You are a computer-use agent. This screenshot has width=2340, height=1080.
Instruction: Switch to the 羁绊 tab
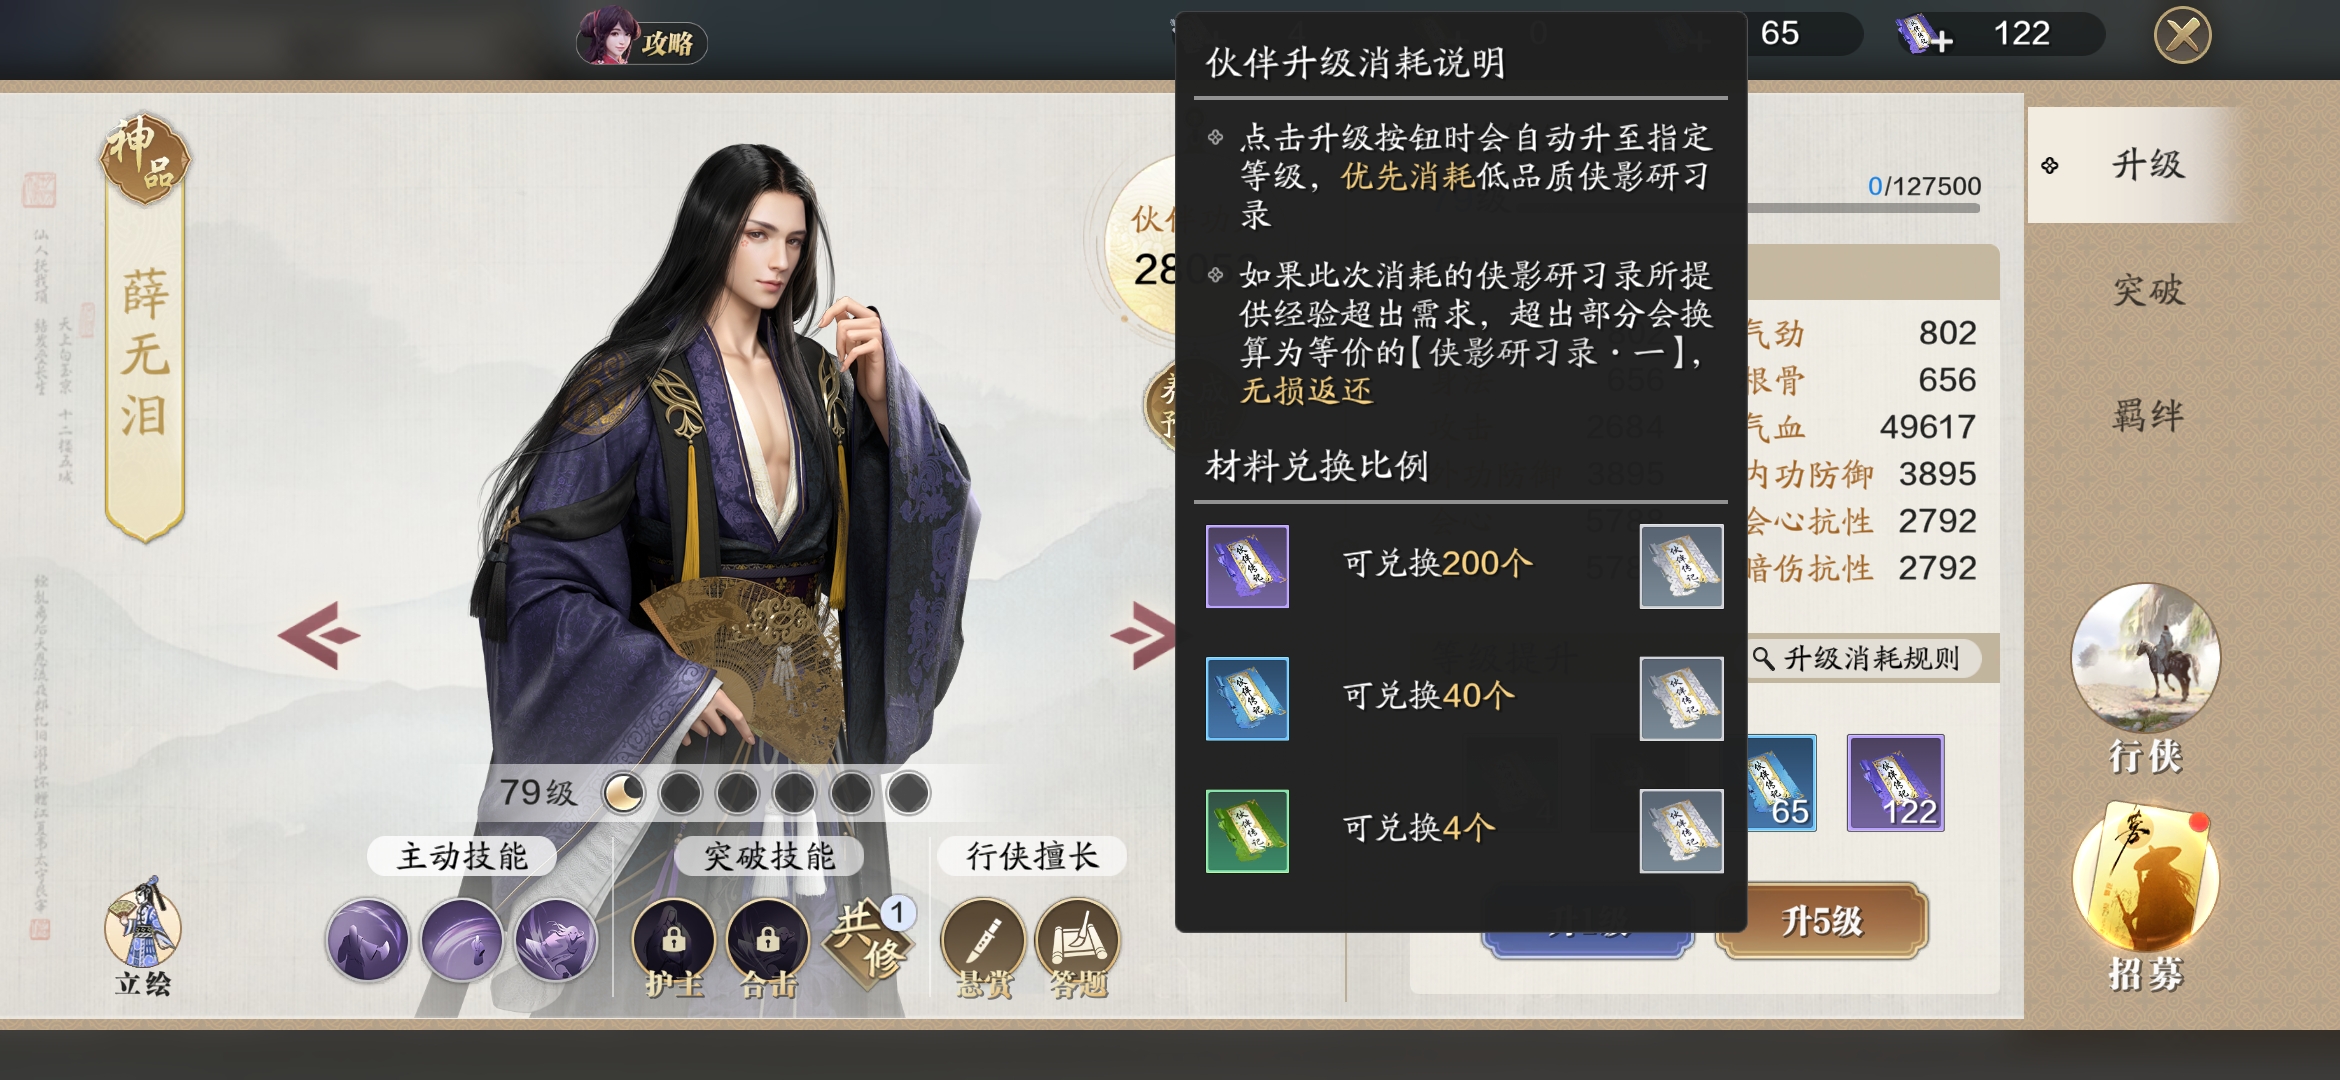click(x=2148, y=414)
